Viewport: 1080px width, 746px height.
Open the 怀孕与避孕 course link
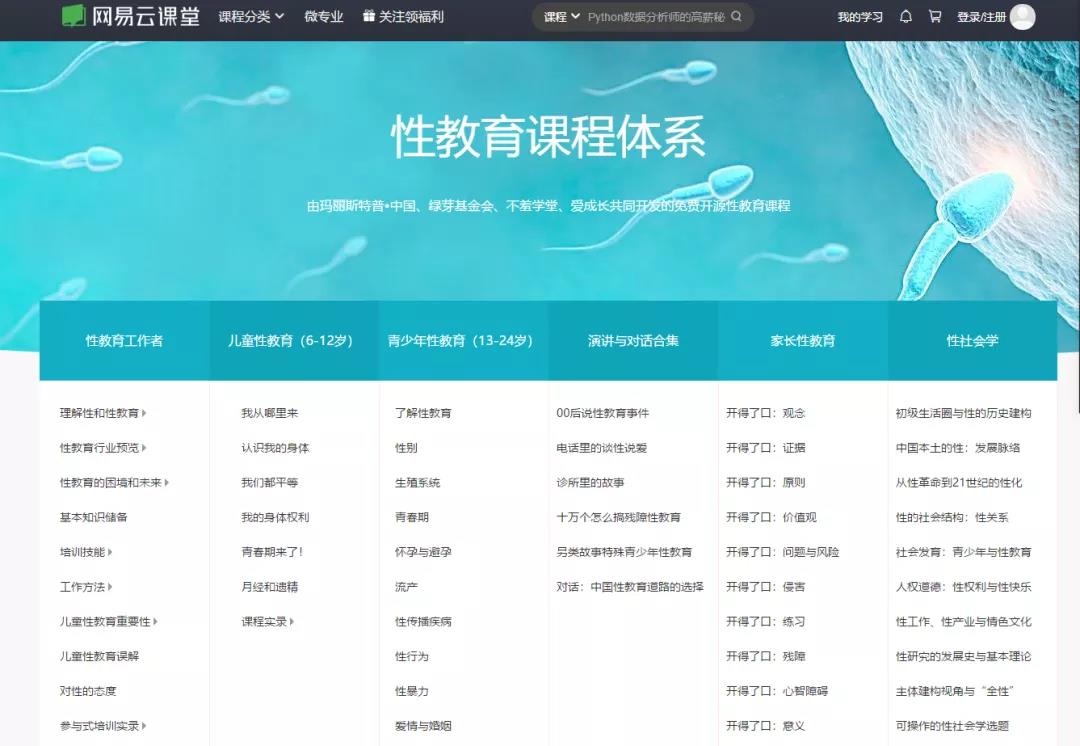[x=423, y=552]
